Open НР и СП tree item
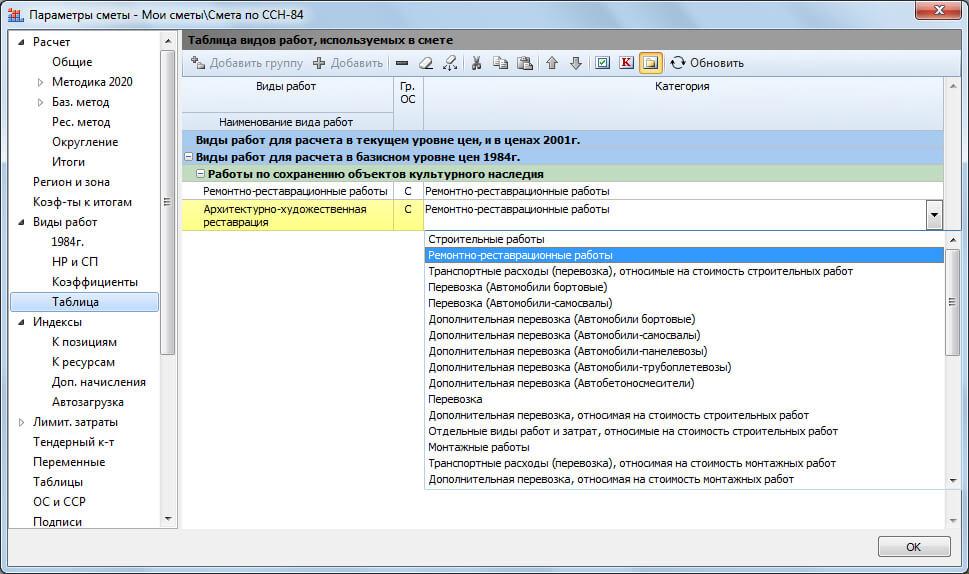This screenshot has width=969, height=574. click(x=75, y=262)
